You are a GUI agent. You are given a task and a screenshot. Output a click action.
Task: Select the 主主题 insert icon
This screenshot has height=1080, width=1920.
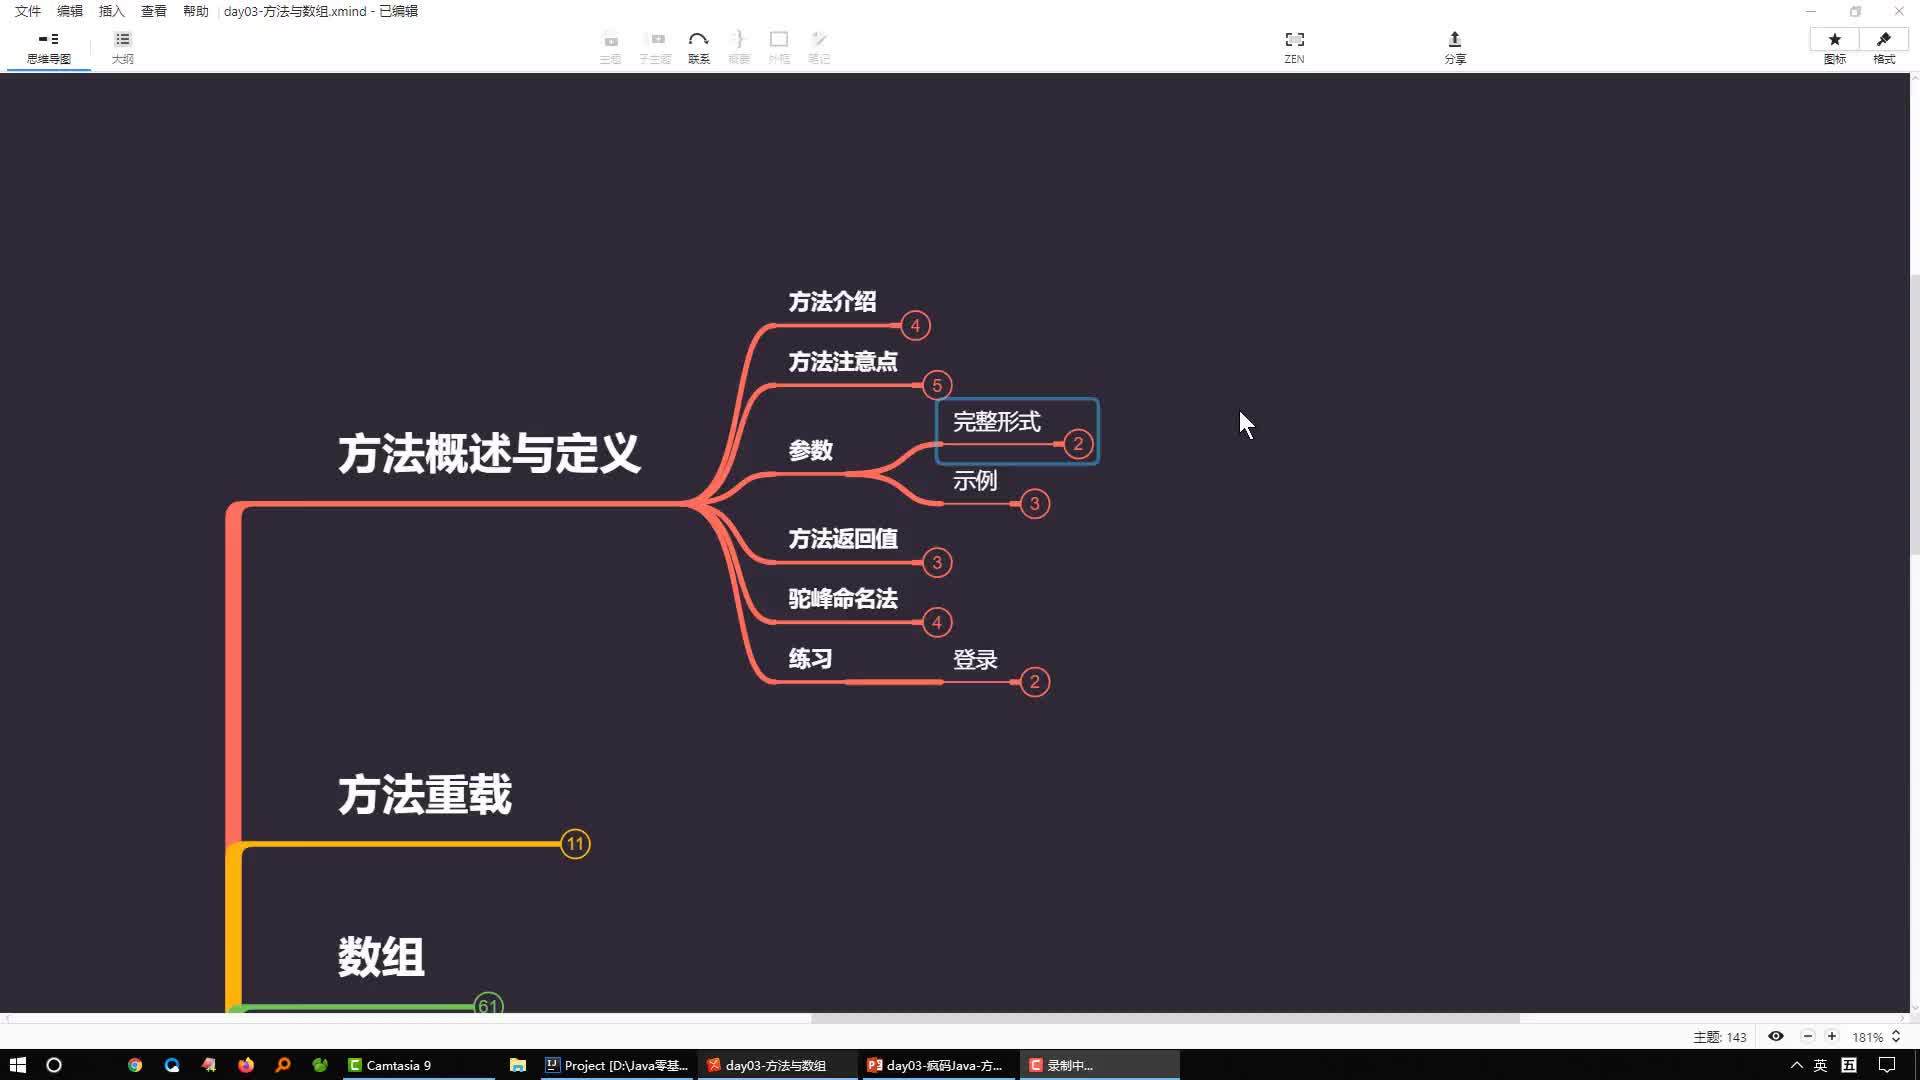(x=609, y=46)
